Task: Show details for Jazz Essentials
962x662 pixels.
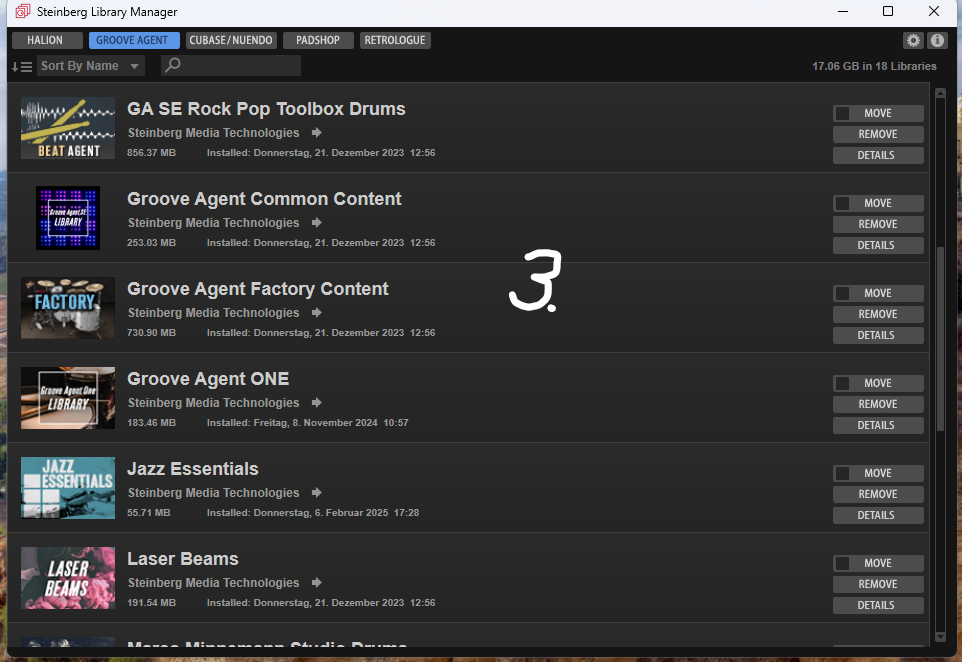Action: click(x=878, y=515)
